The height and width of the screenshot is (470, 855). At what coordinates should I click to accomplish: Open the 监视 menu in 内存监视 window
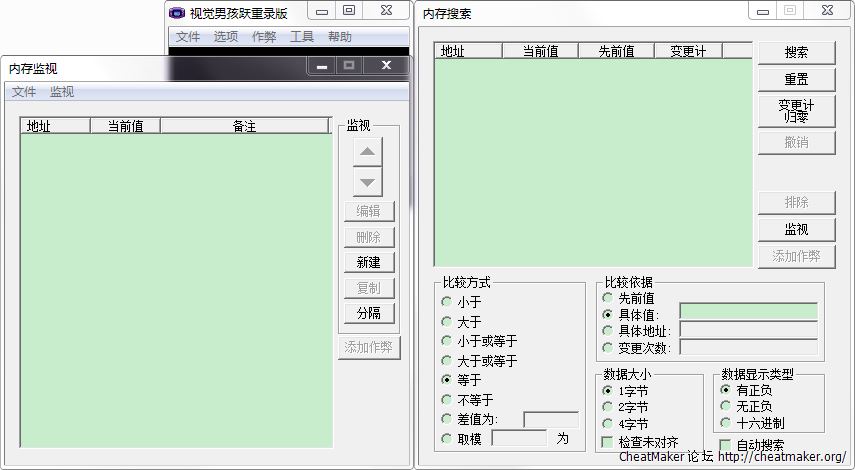62,92
